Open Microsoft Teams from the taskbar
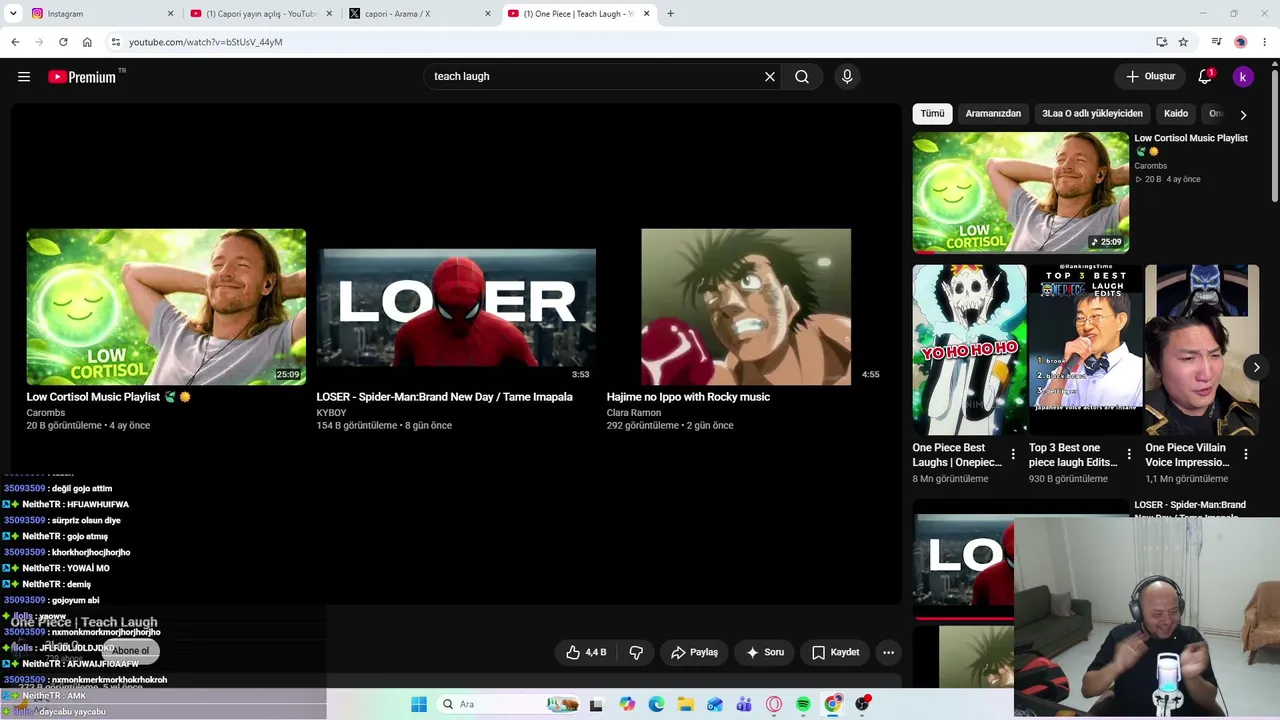This screenshot has height=720, width=1280. 744,704
